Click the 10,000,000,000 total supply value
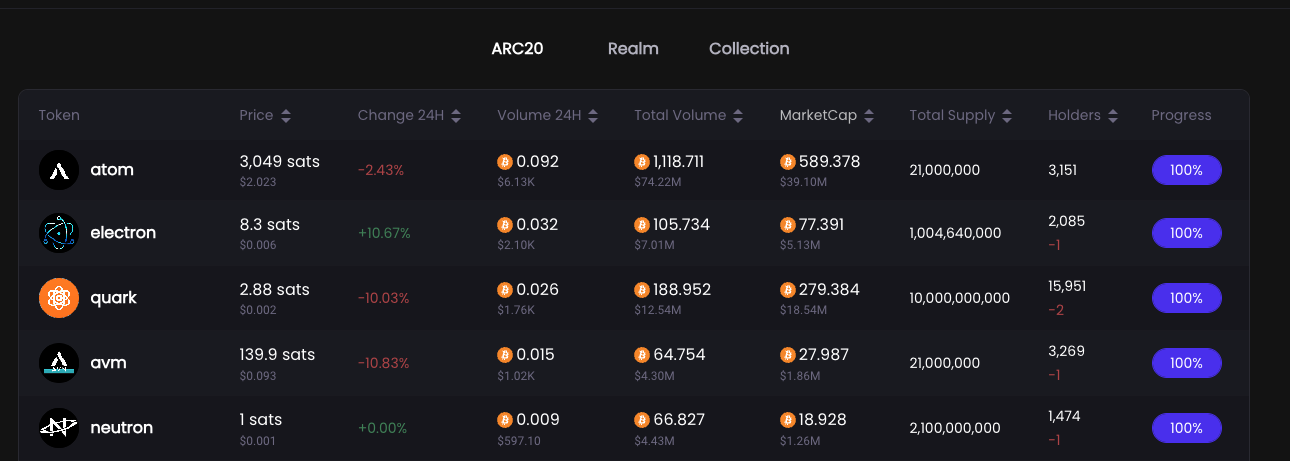 tap(960, 298)
